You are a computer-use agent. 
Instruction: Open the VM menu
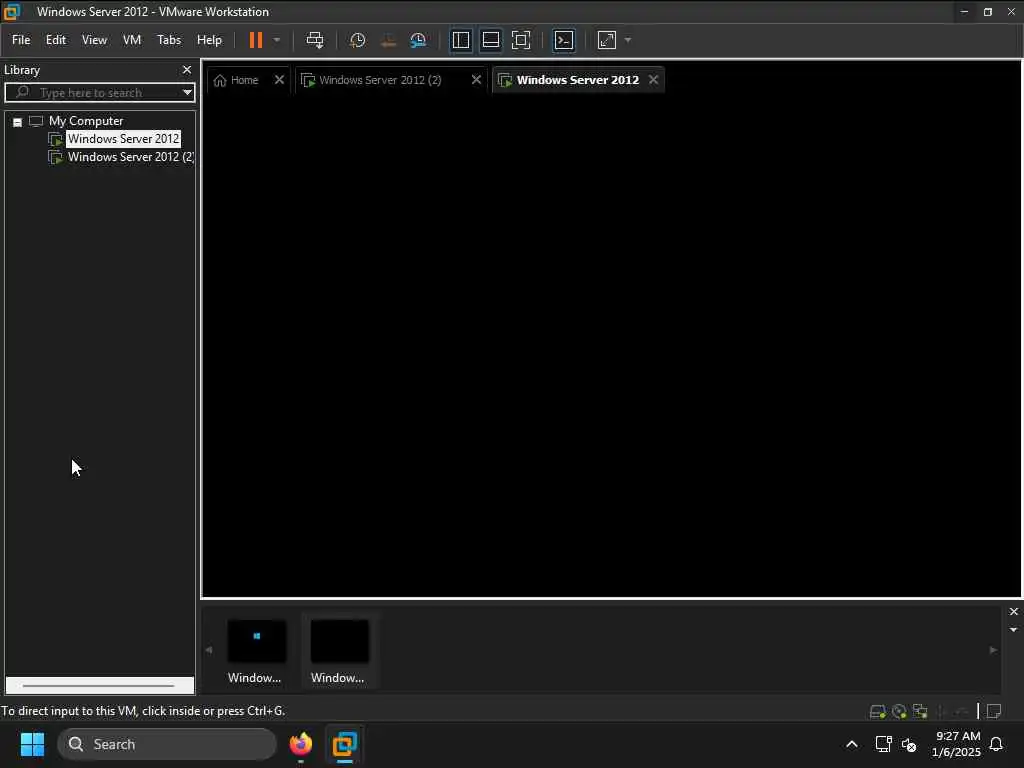click(x=132, y=40)
